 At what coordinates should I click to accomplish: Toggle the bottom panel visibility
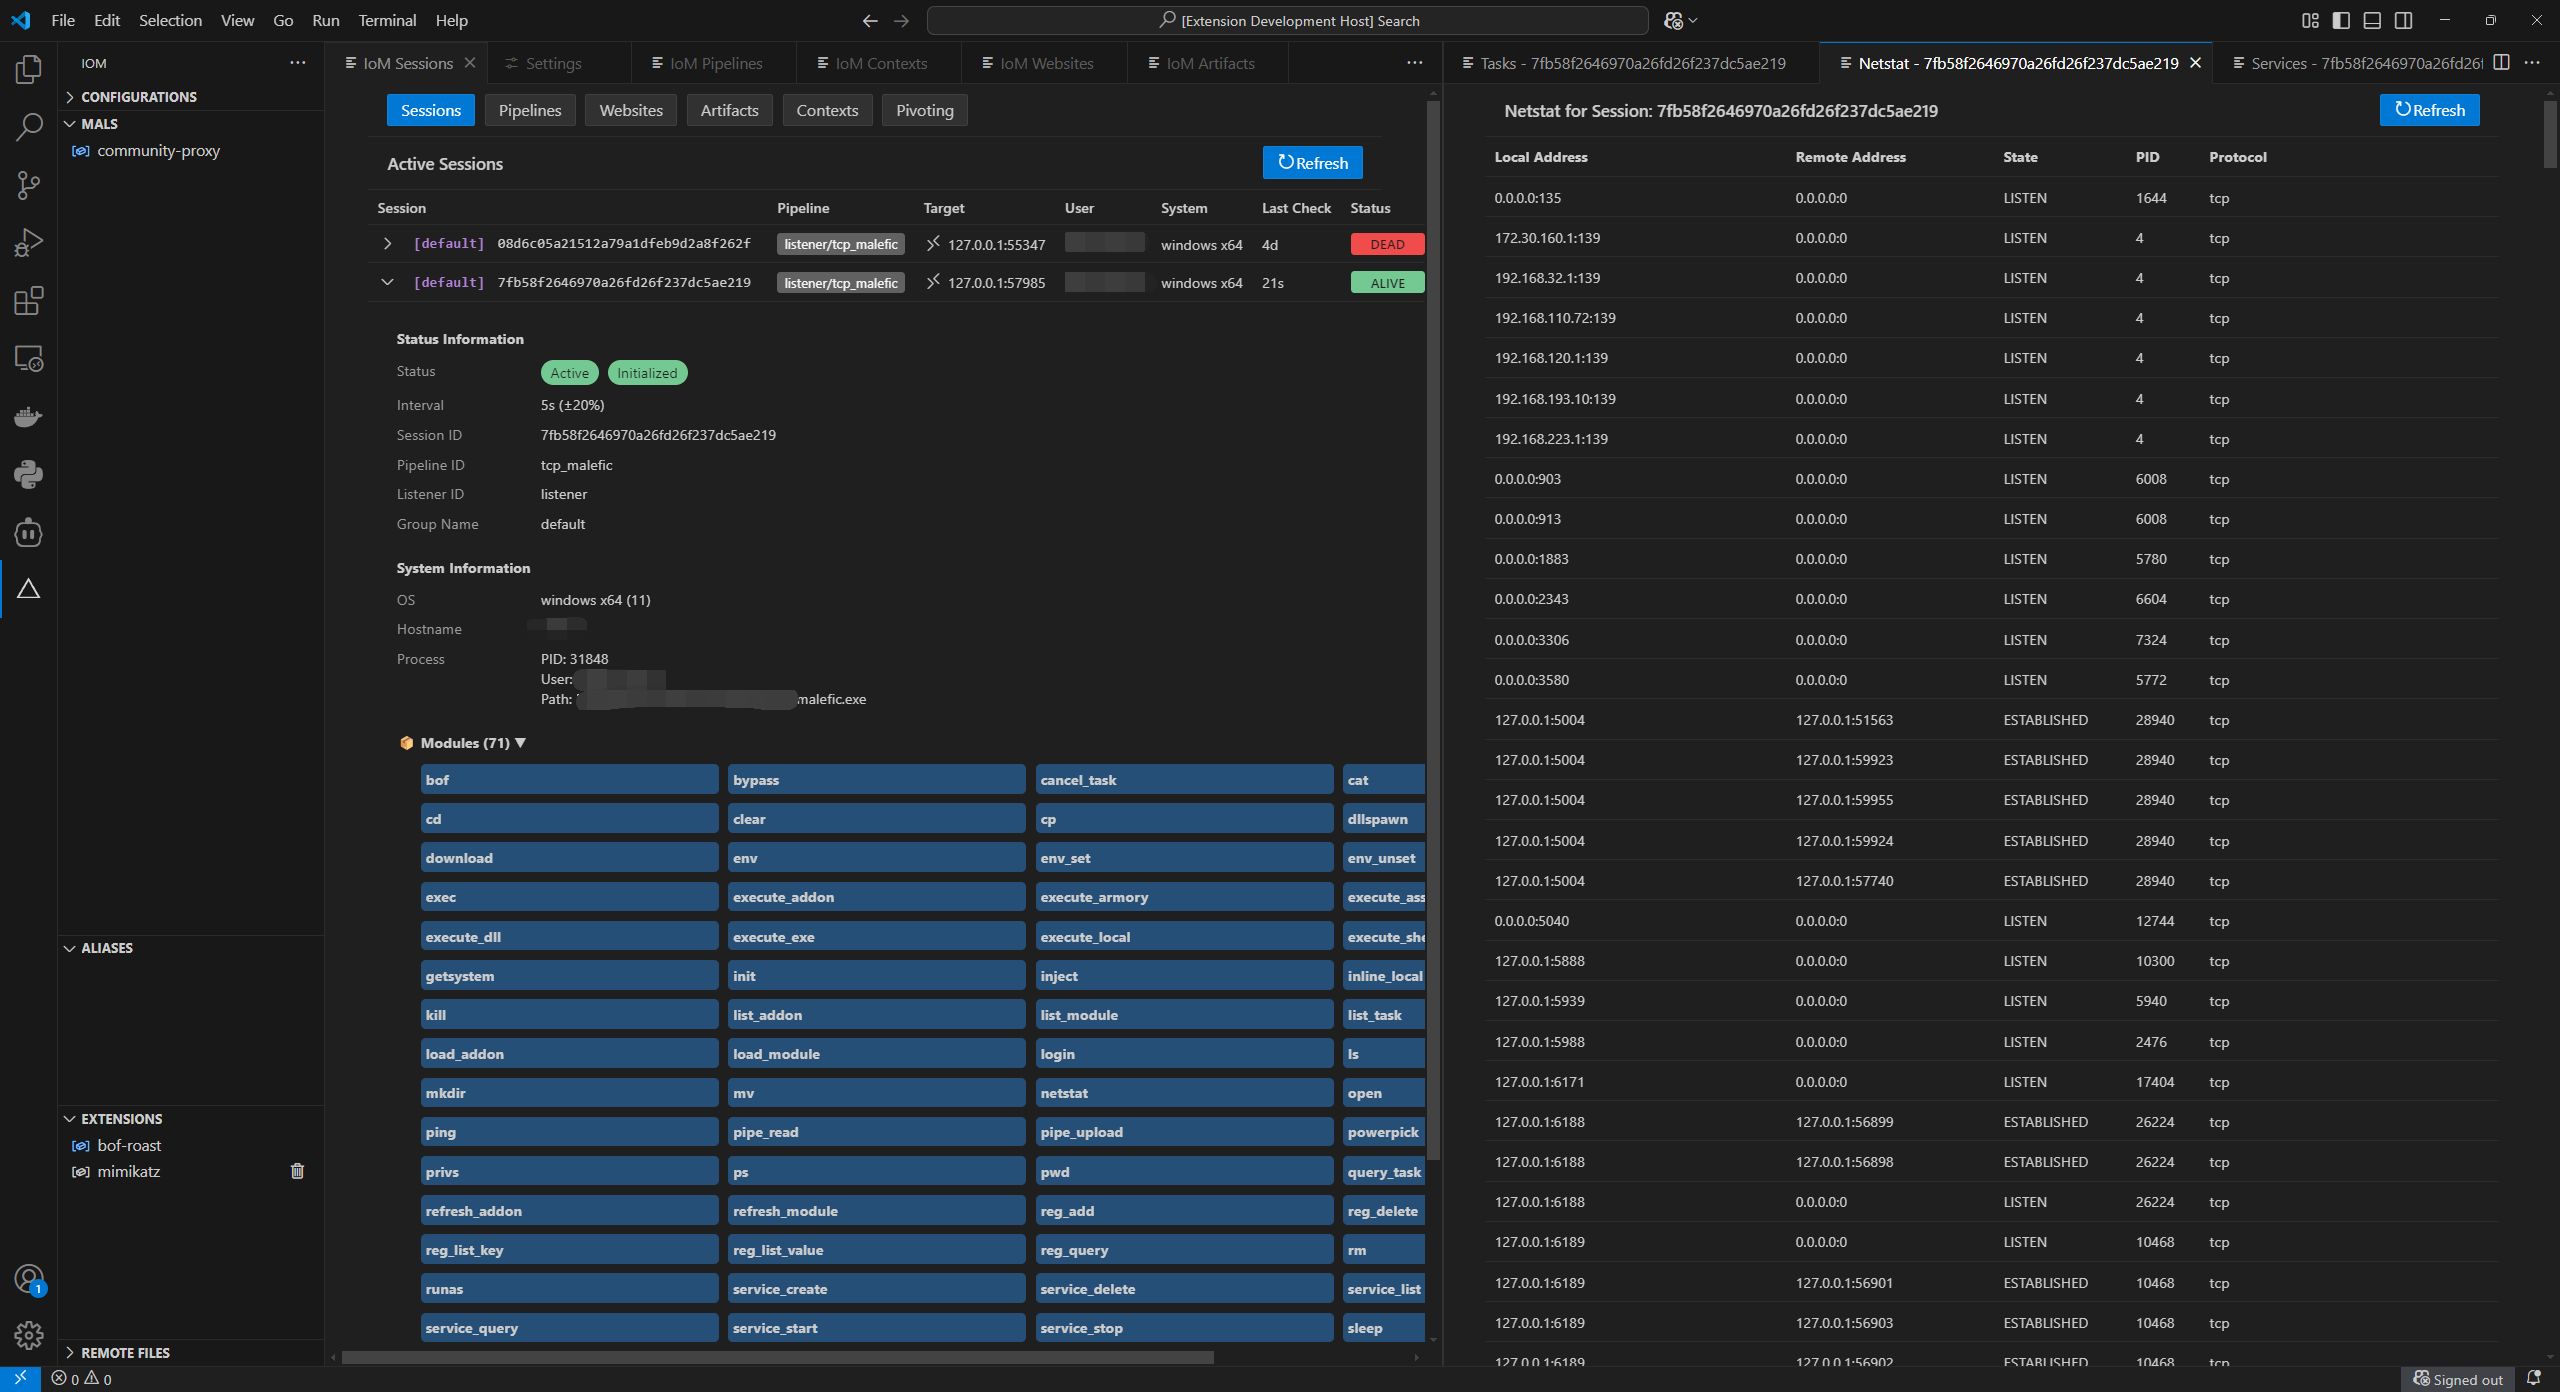(x=2371, y=20)
